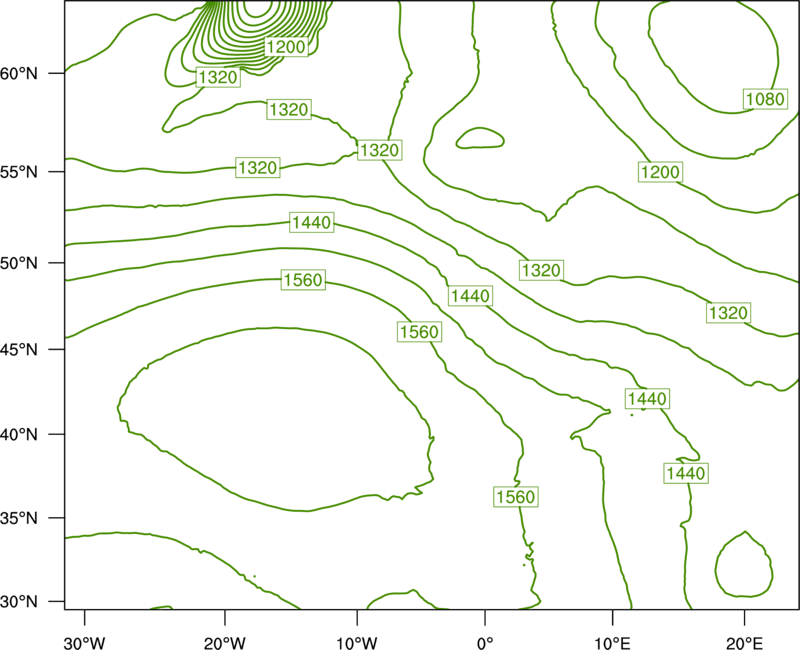Select the 30°N latitude axis label
Viewport: 800px width, 650px height.
coord(19,602)
